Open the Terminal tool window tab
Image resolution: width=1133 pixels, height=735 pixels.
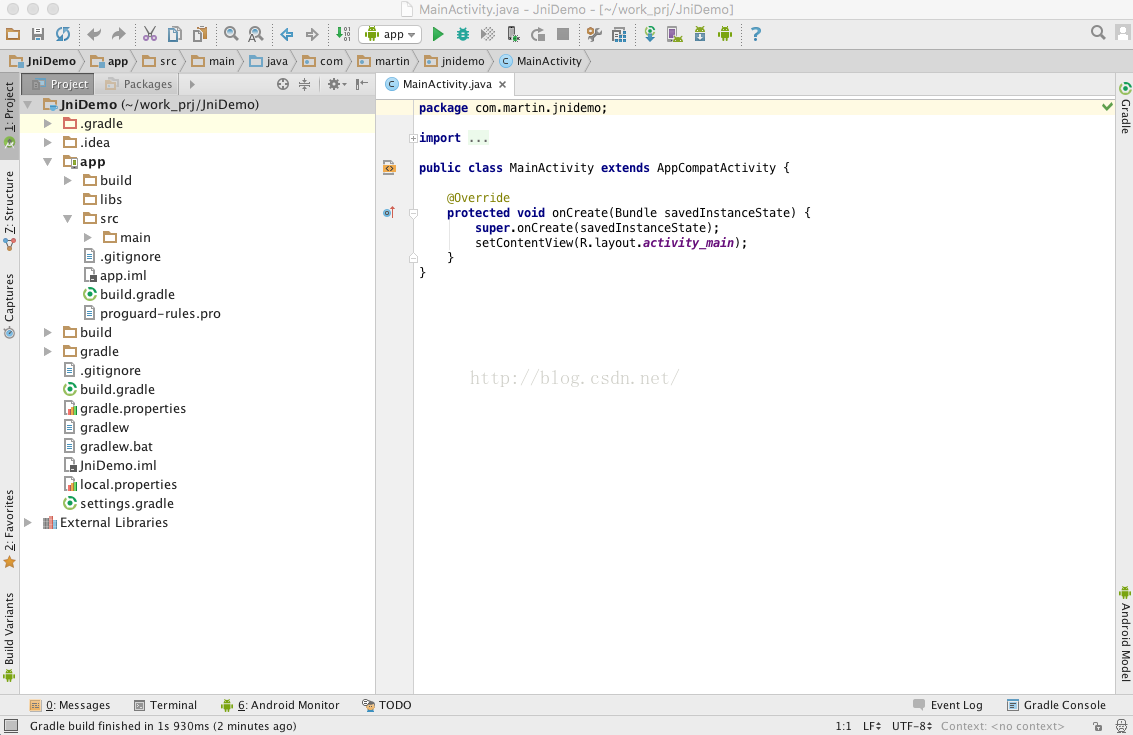click(165, 705)
